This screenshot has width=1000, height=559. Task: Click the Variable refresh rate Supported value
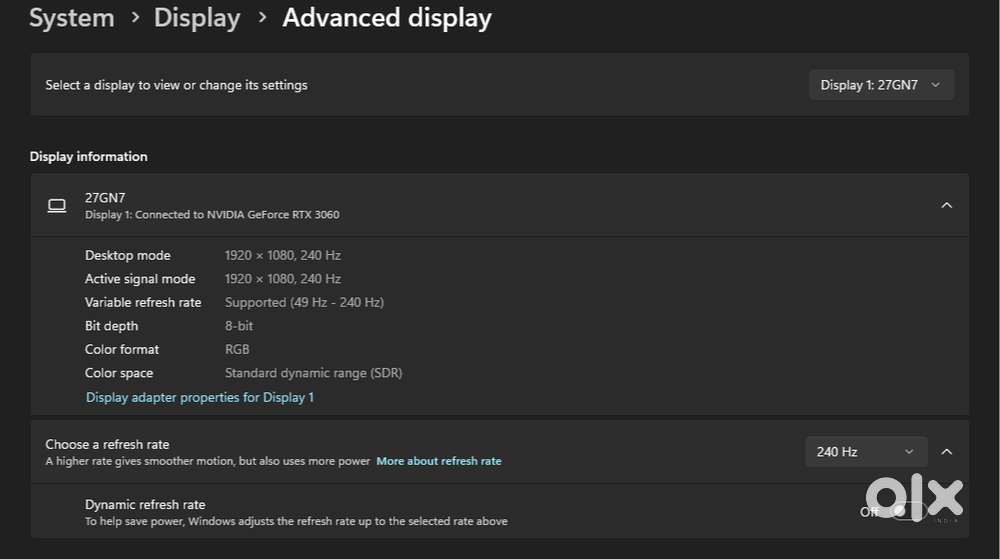click(304, 302)
